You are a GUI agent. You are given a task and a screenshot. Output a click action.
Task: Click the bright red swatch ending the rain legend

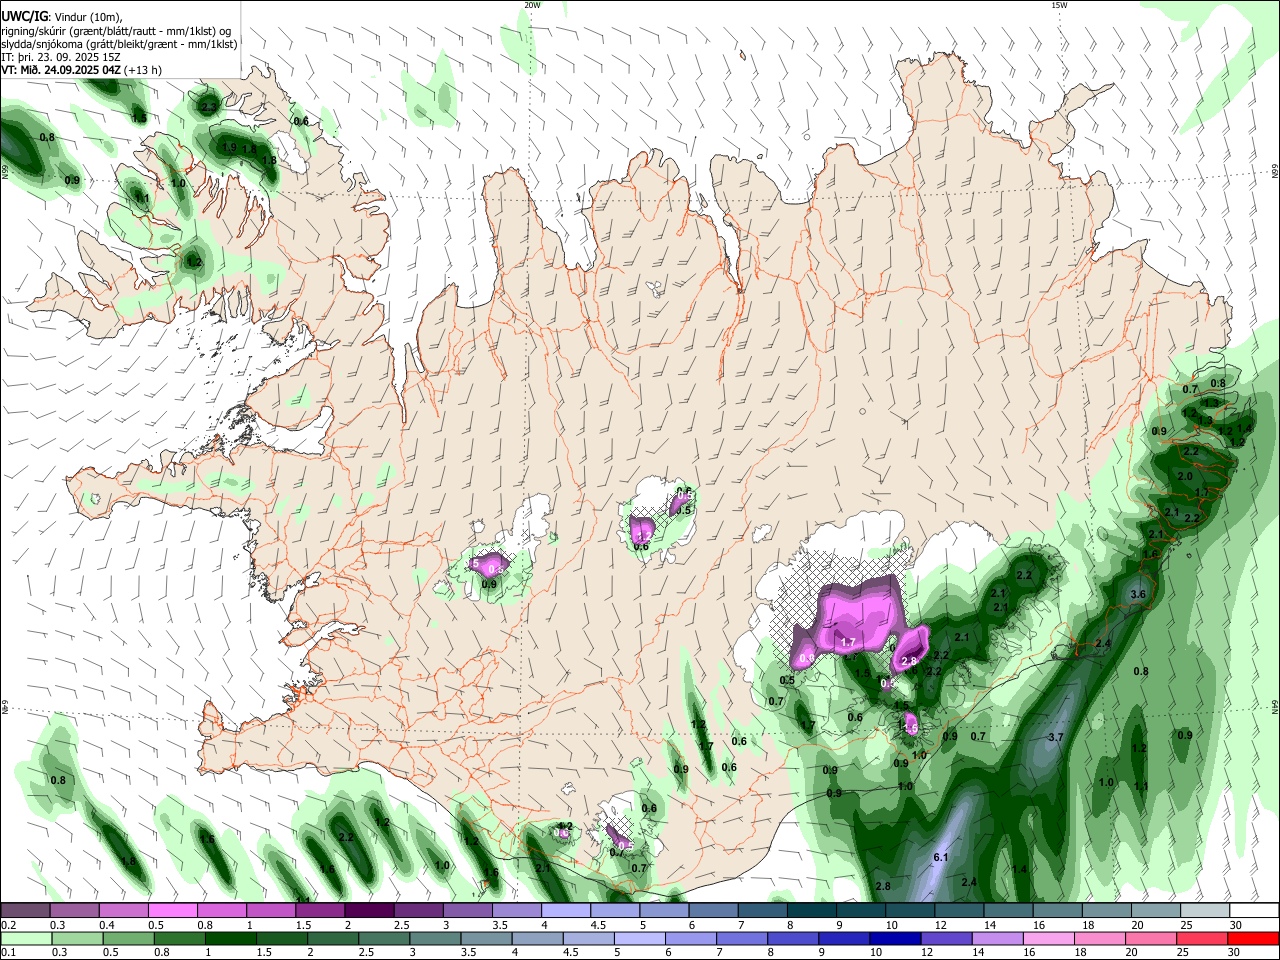[1253, 938]
